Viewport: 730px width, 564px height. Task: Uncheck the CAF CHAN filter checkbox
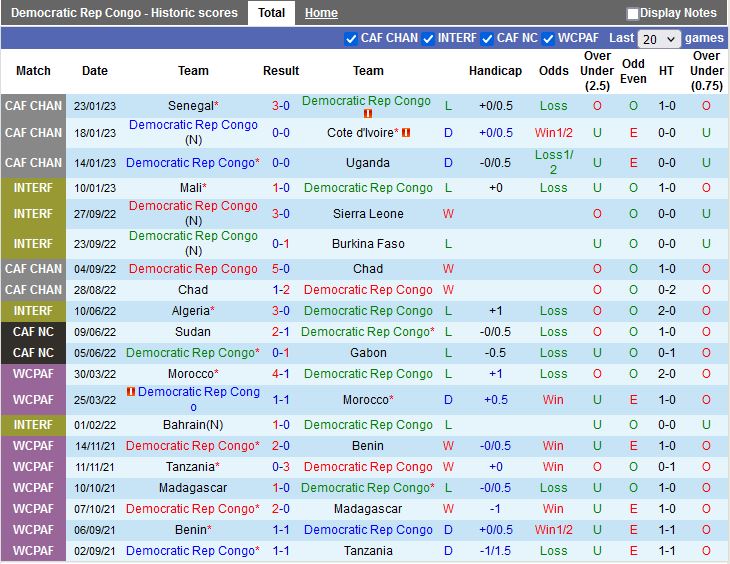pos(351,39)
